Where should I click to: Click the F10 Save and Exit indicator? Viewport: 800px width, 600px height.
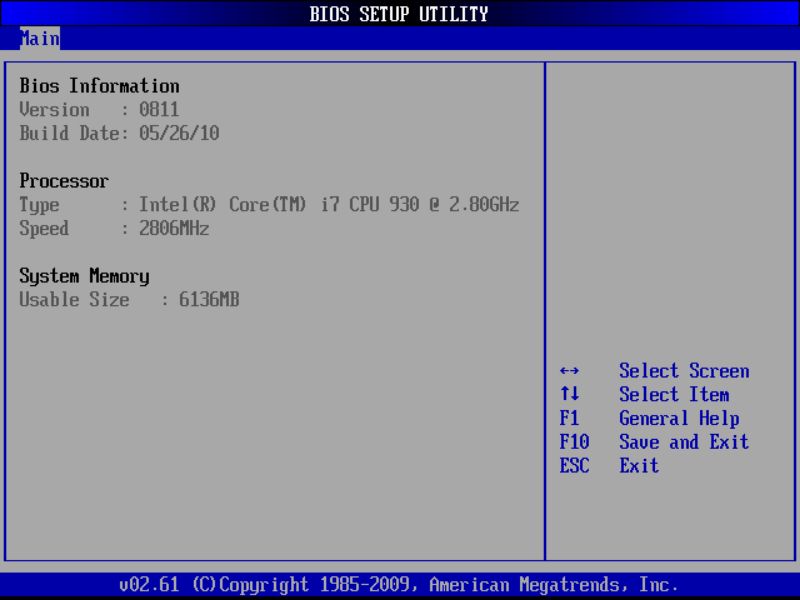[x=576, y=442]
